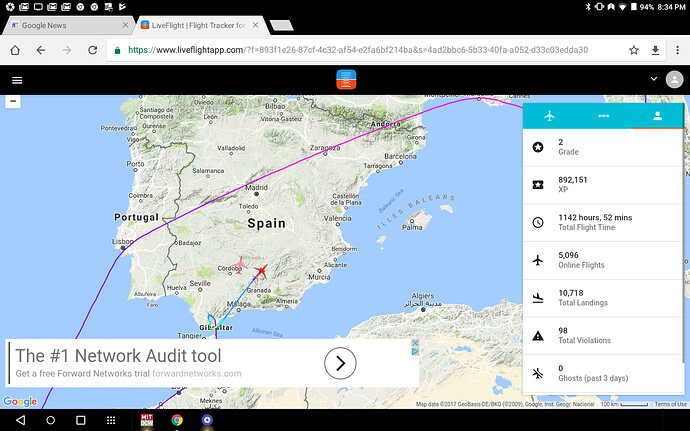690x431 pixels.
Task: Click the XP ticket icon
Action: 538,185
